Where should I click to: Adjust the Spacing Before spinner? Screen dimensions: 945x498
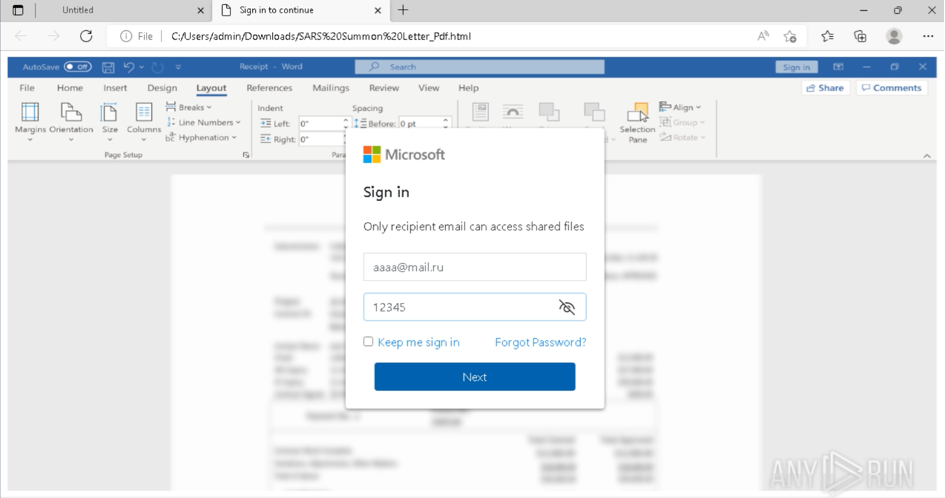pyautogui.click(x=445, y=123)
